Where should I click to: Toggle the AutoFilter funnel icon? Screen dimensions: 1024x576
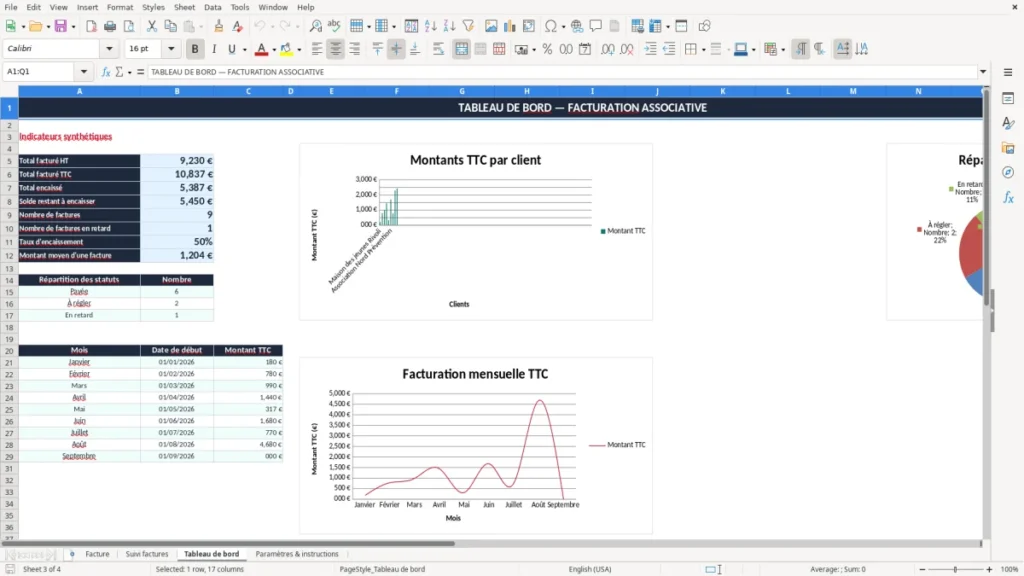coord(468,26)
